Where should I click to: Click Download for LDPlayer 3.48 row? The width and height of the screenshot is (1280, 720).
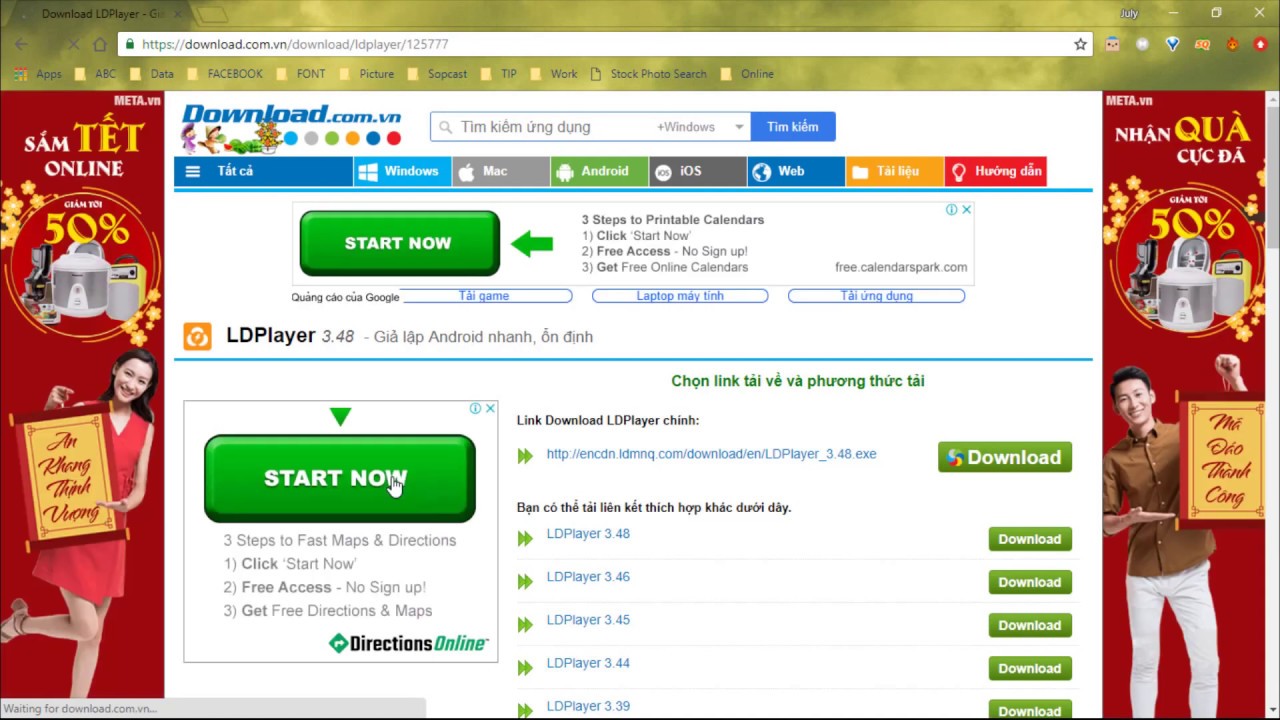[1030, 539]
